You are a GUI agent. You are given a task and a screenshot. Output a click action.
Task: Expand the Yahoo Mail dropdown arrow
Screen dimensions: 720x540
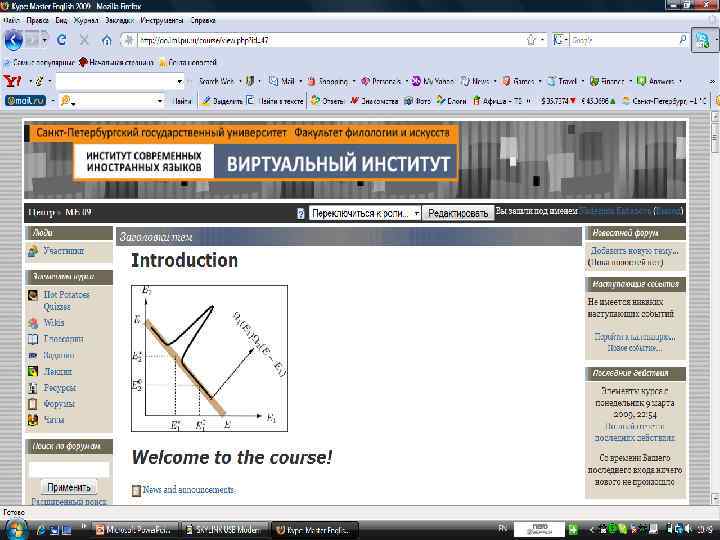tap(300, 82)
